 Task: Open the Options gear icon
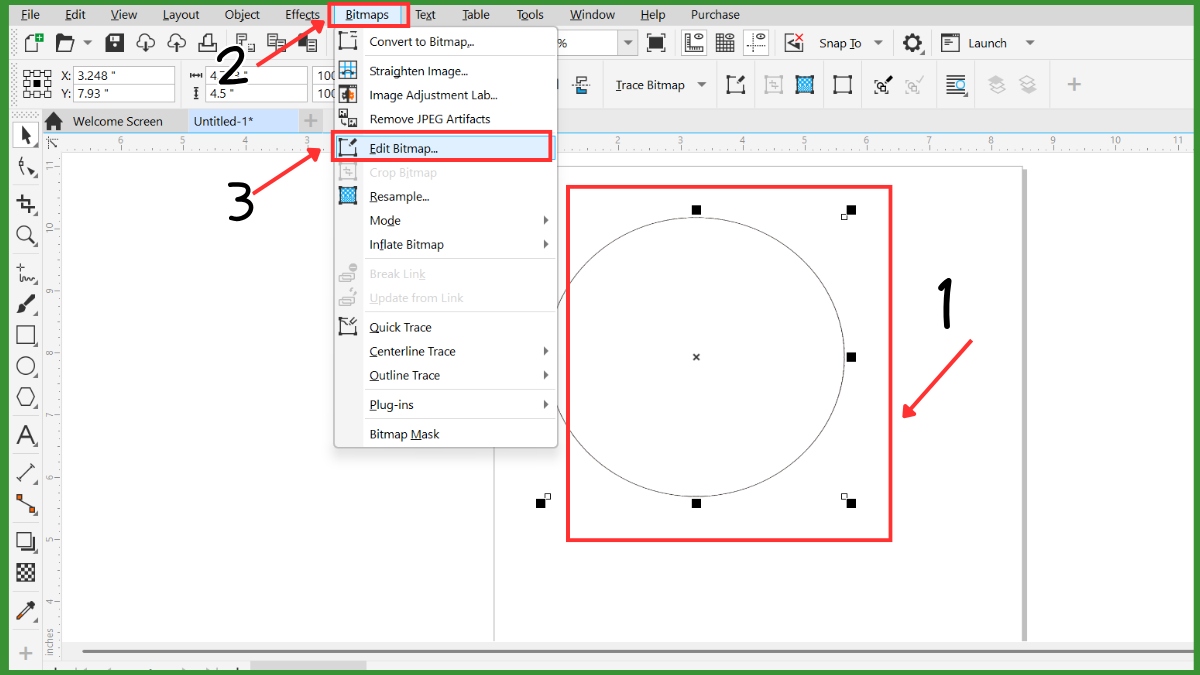click(x=912, y=43)
